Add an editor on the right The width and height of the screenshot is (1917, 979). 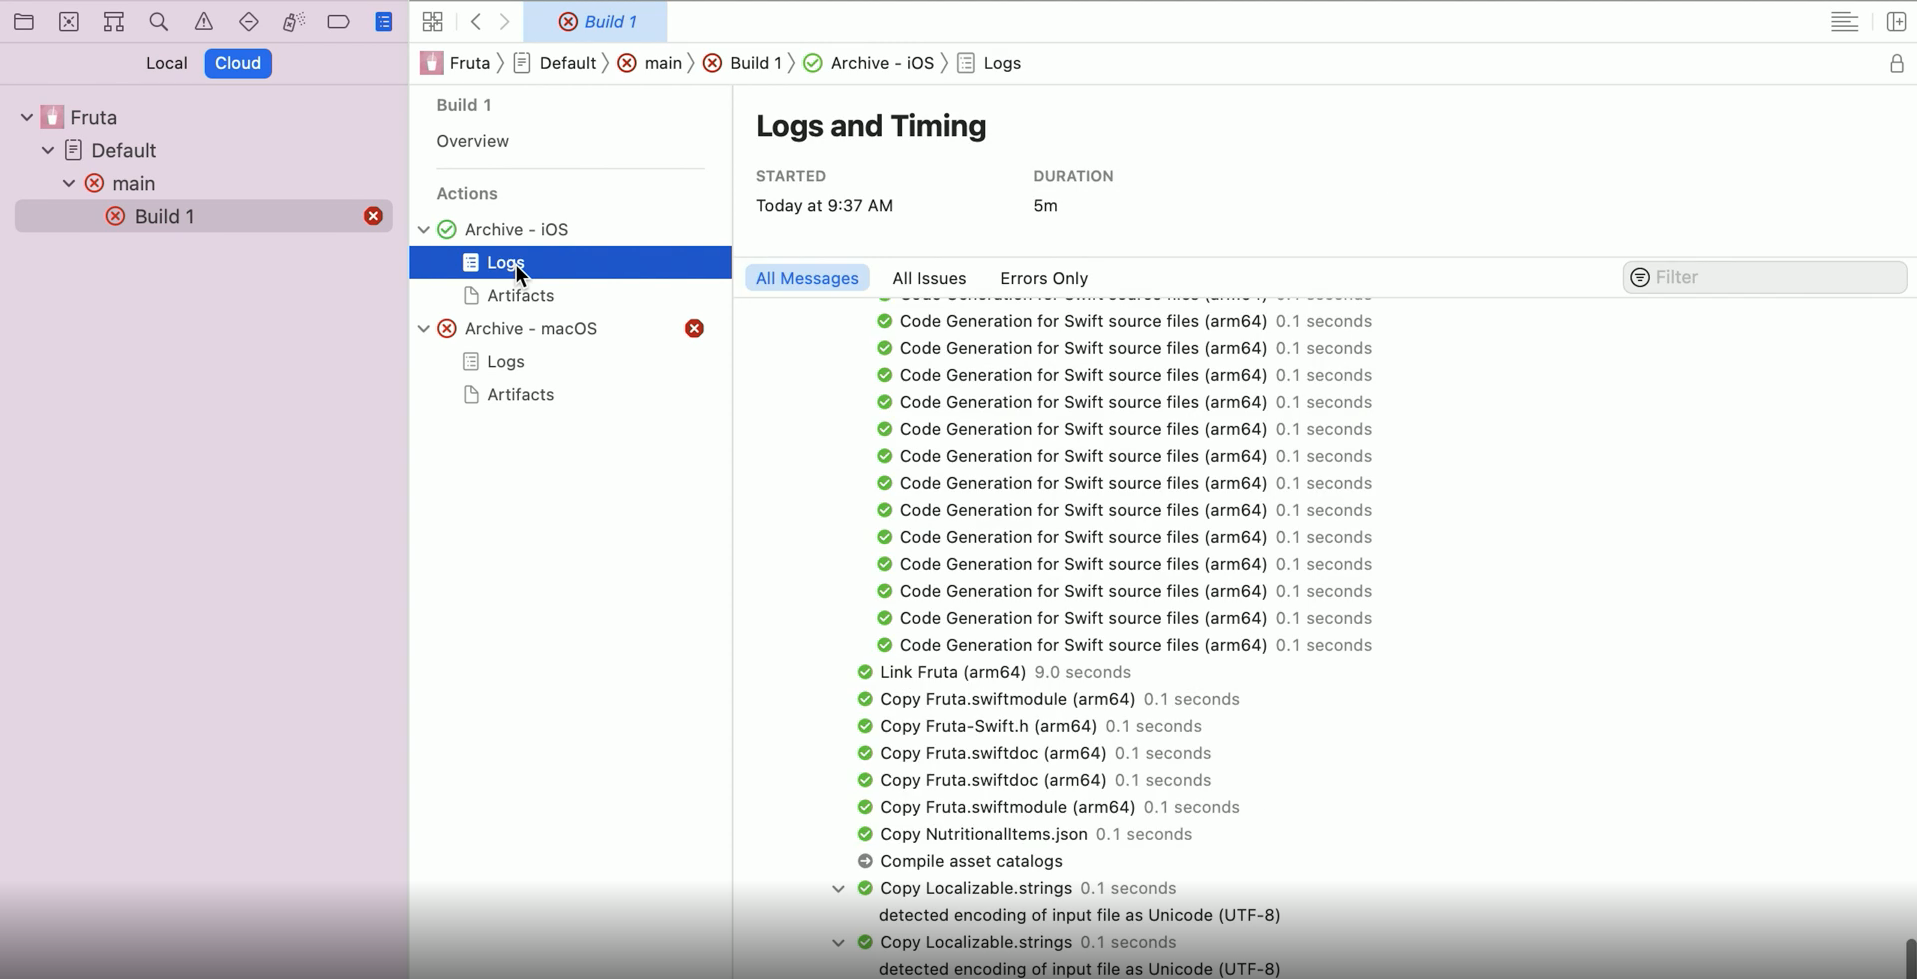click(1896, 21)
